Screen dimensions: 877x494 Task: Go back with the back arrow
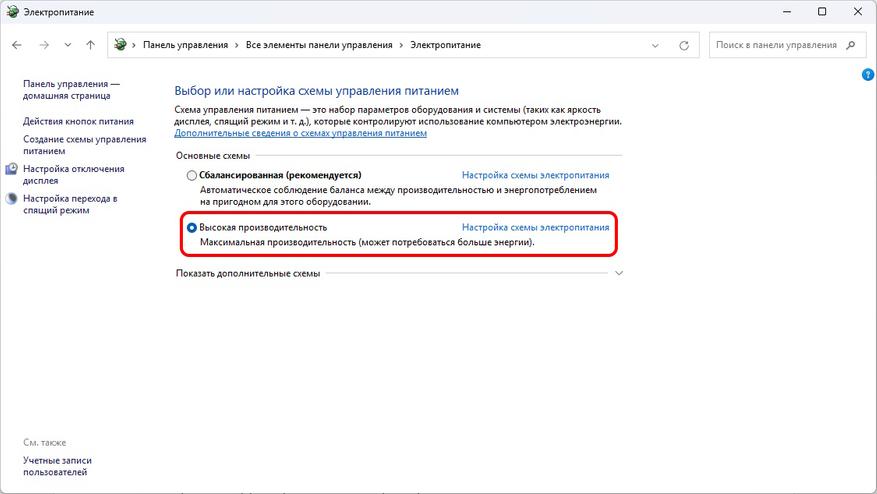pyautogui.click(x=17, y=45)
